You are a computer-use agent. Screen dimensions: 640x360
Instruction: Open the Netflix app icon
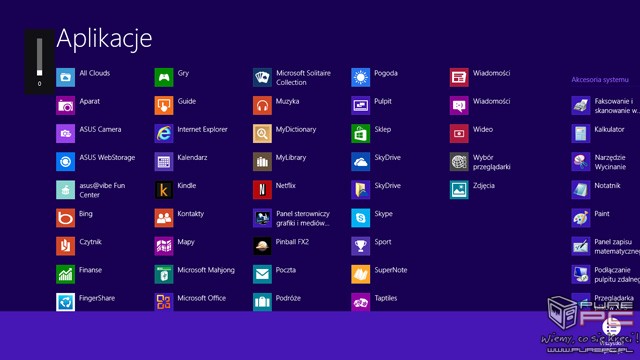click(x=262, y=190)
